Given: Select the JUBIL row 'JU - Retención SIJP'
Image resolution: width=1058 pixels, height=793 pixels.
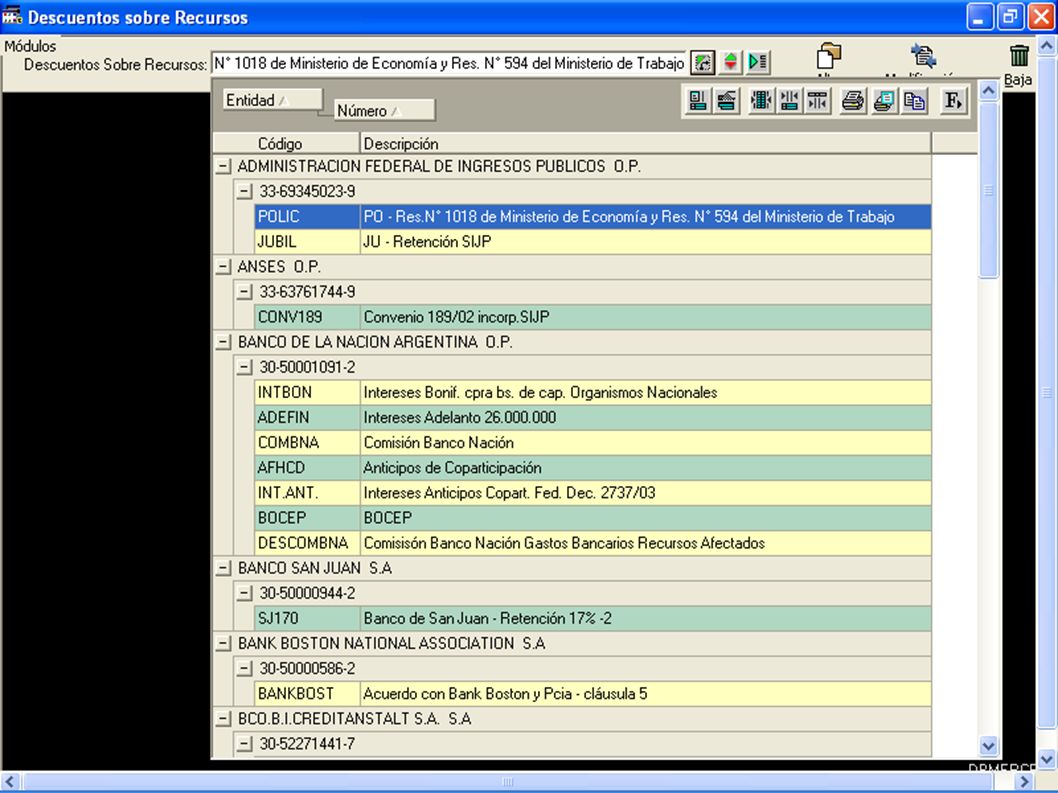Looking at the screenshot, I should click(x=593, y=242).
